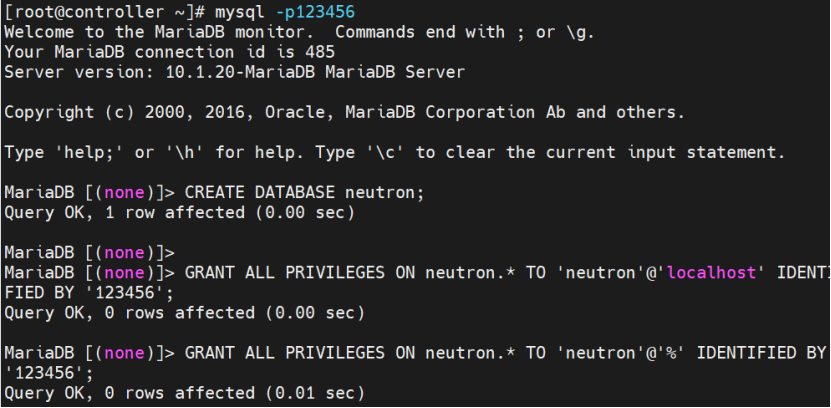Viewport: 831px width, 408px height.
Task: Click the CREATE DATABASE neutron statement
Action: click(x=305, y=193)
